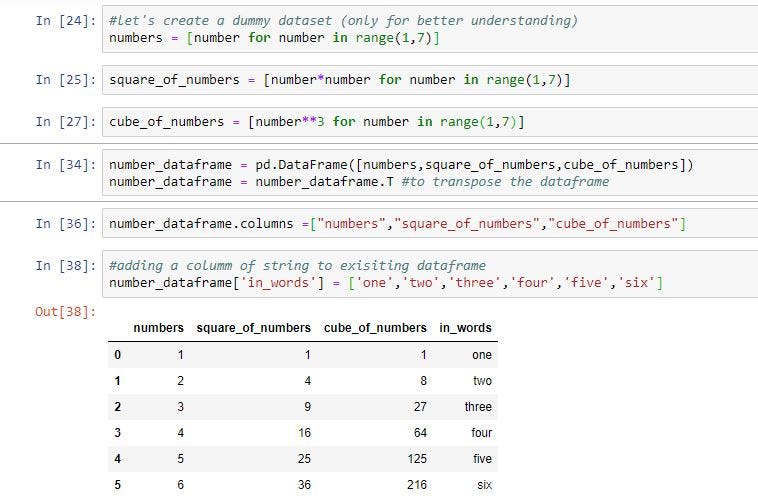Click the cube_of_numbers code cell In [27]
The width and height of the screenshot is (758, 496).
tap(430, 121)
